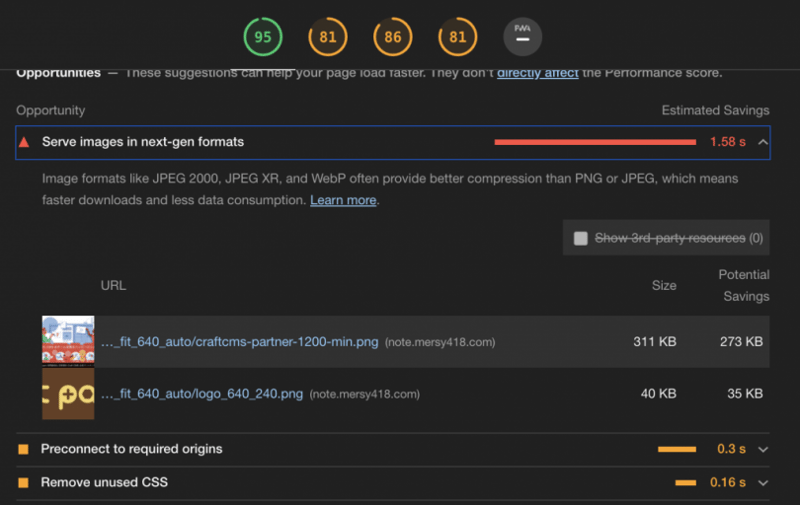
Task: Click the logo_640_240 image thumbnail
Action: pyautogui.click(x=68, y=394)
